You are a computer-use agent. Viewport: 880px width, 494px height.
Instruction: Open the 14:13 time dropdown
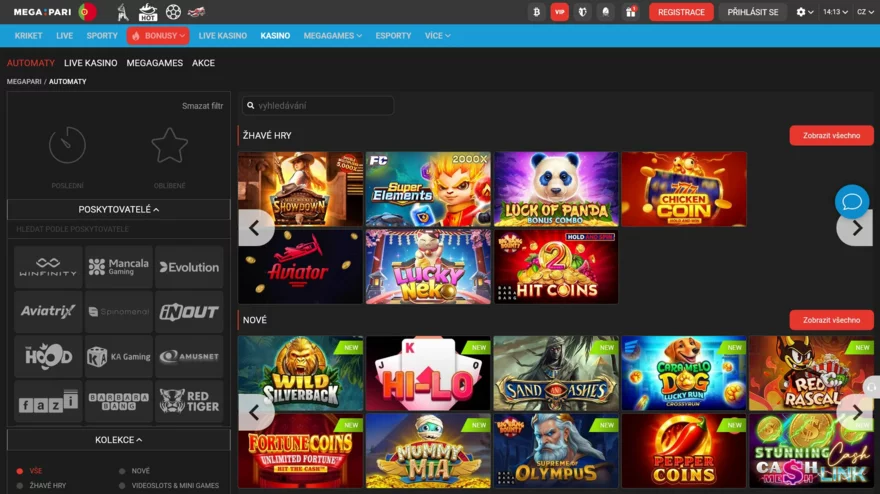tap(835, 12)
